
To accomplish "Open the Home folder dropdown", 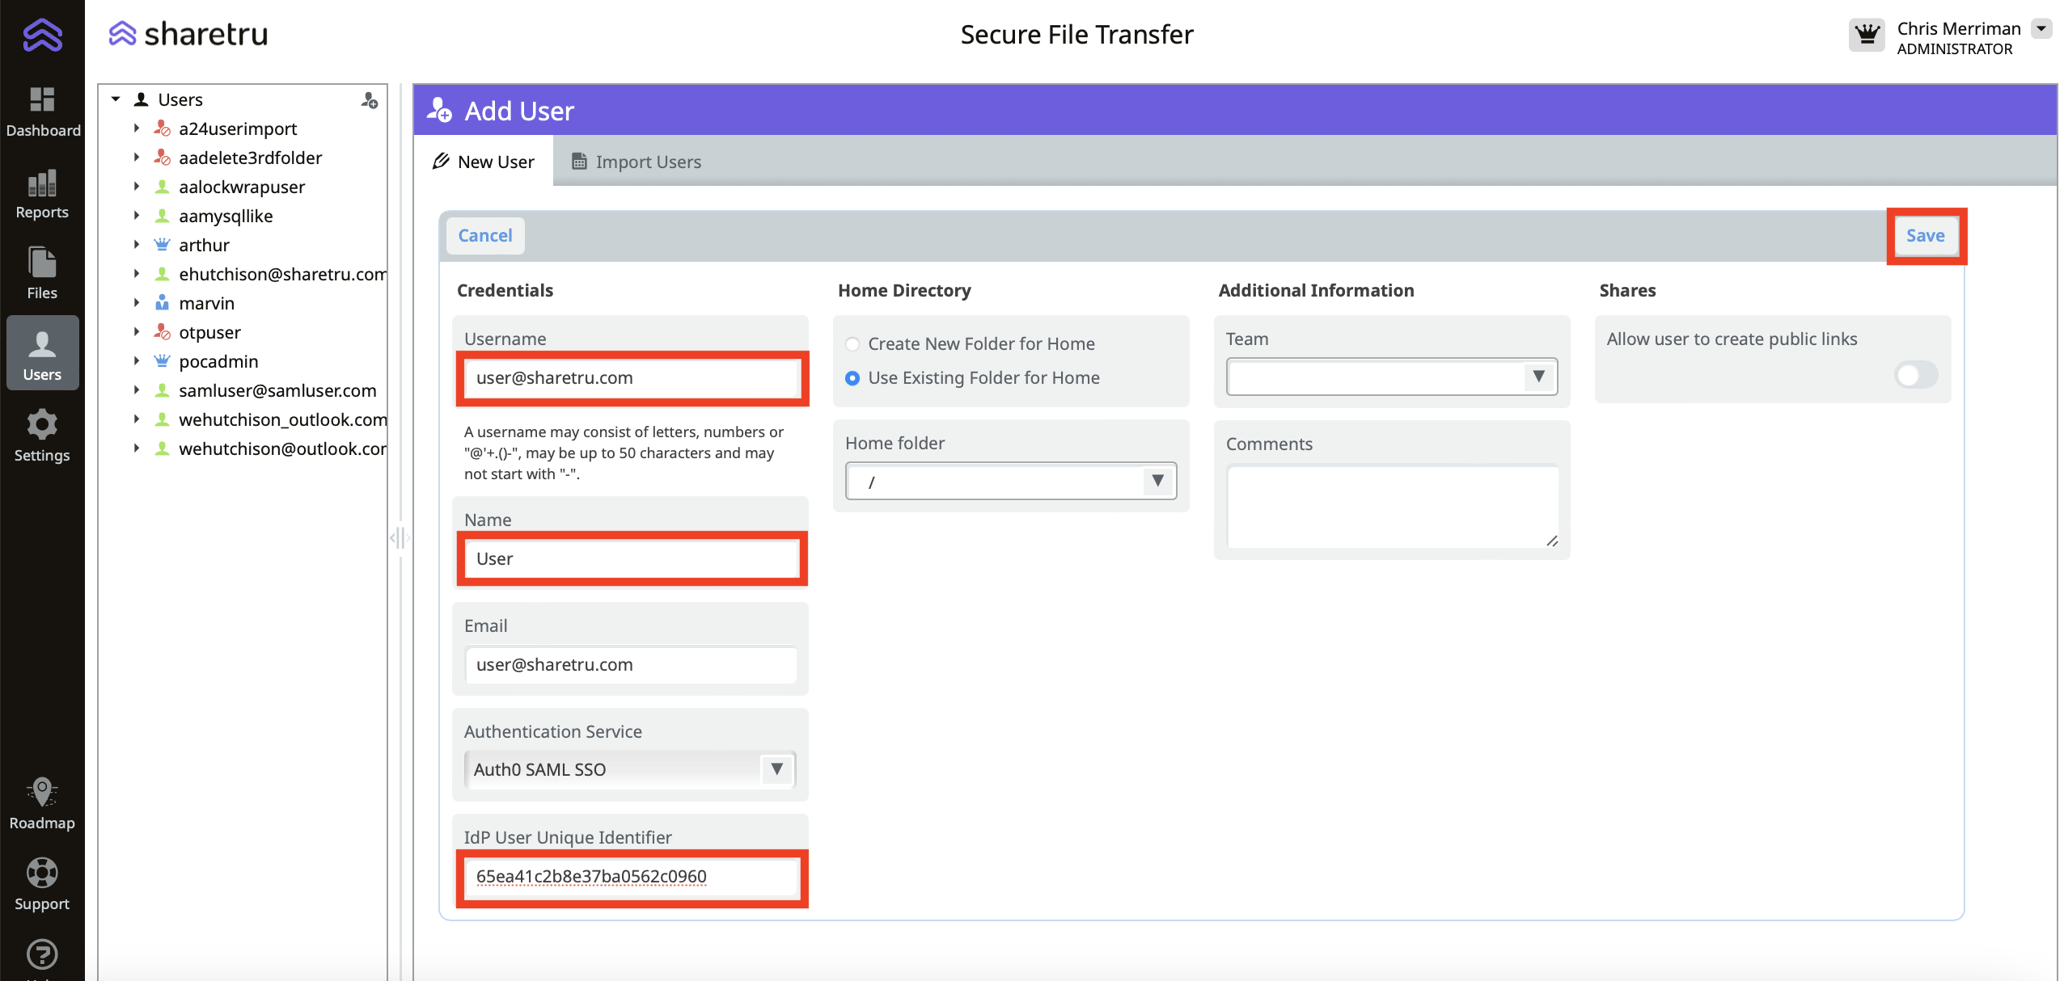I will 1010,482.
